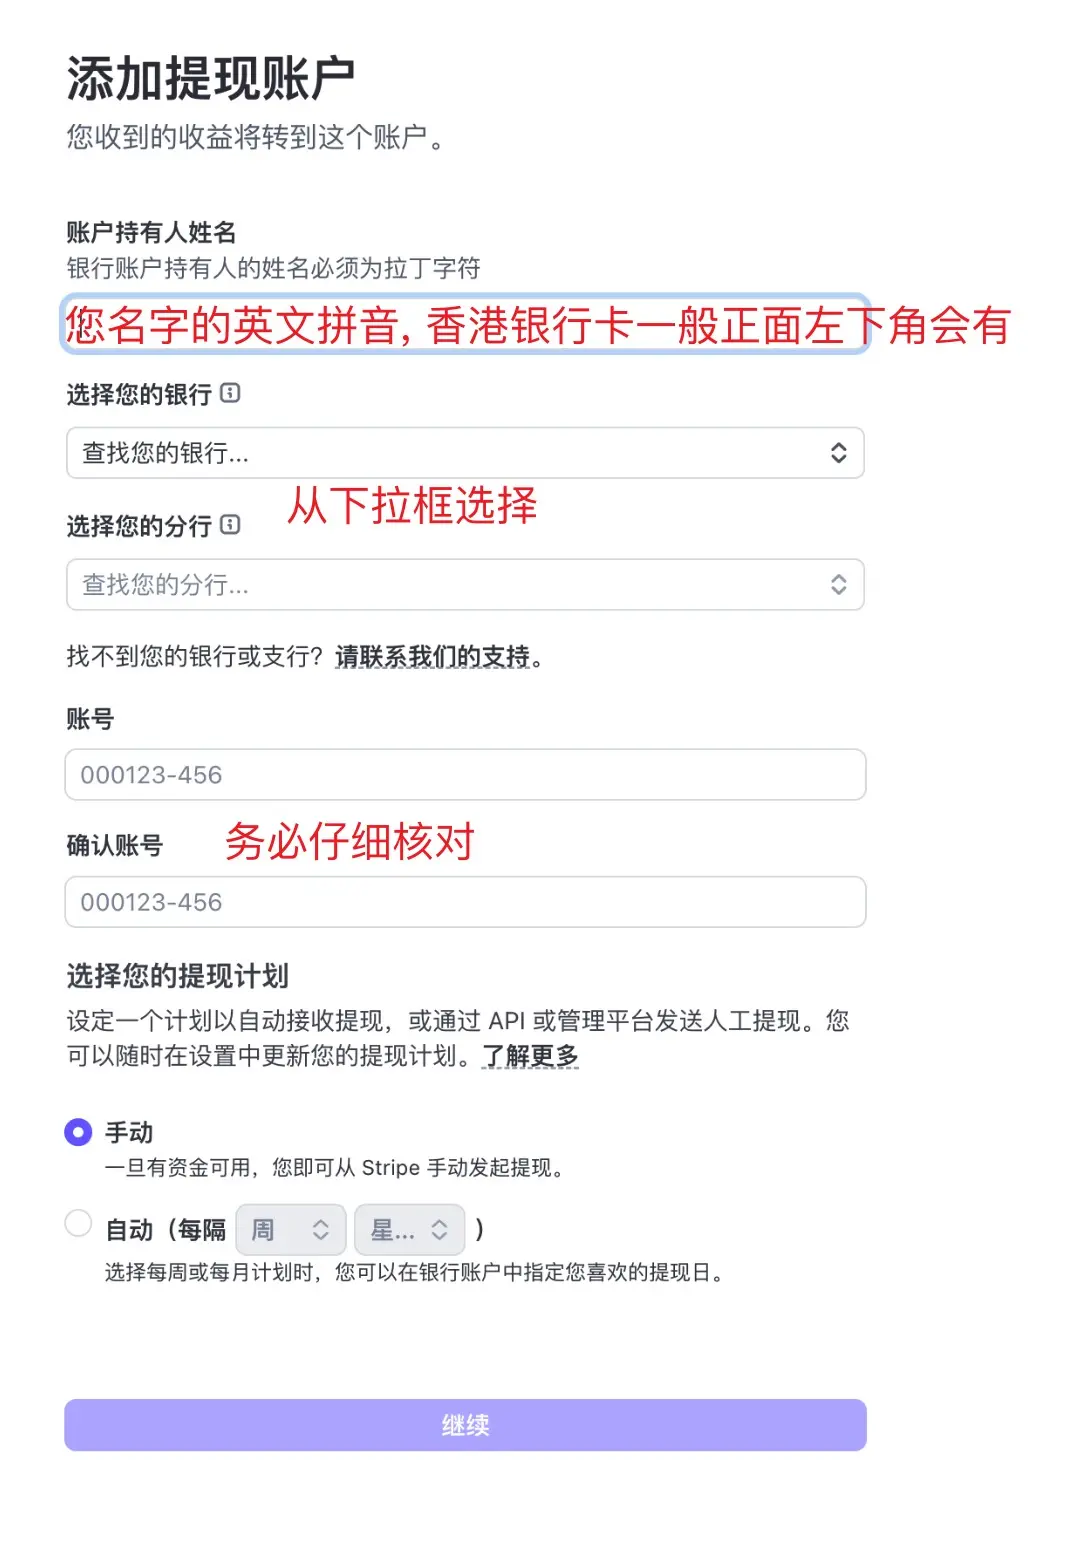Click the 账号 field label
Image resolution: width=1078 pixels, height=1544 pixels.
90,718
